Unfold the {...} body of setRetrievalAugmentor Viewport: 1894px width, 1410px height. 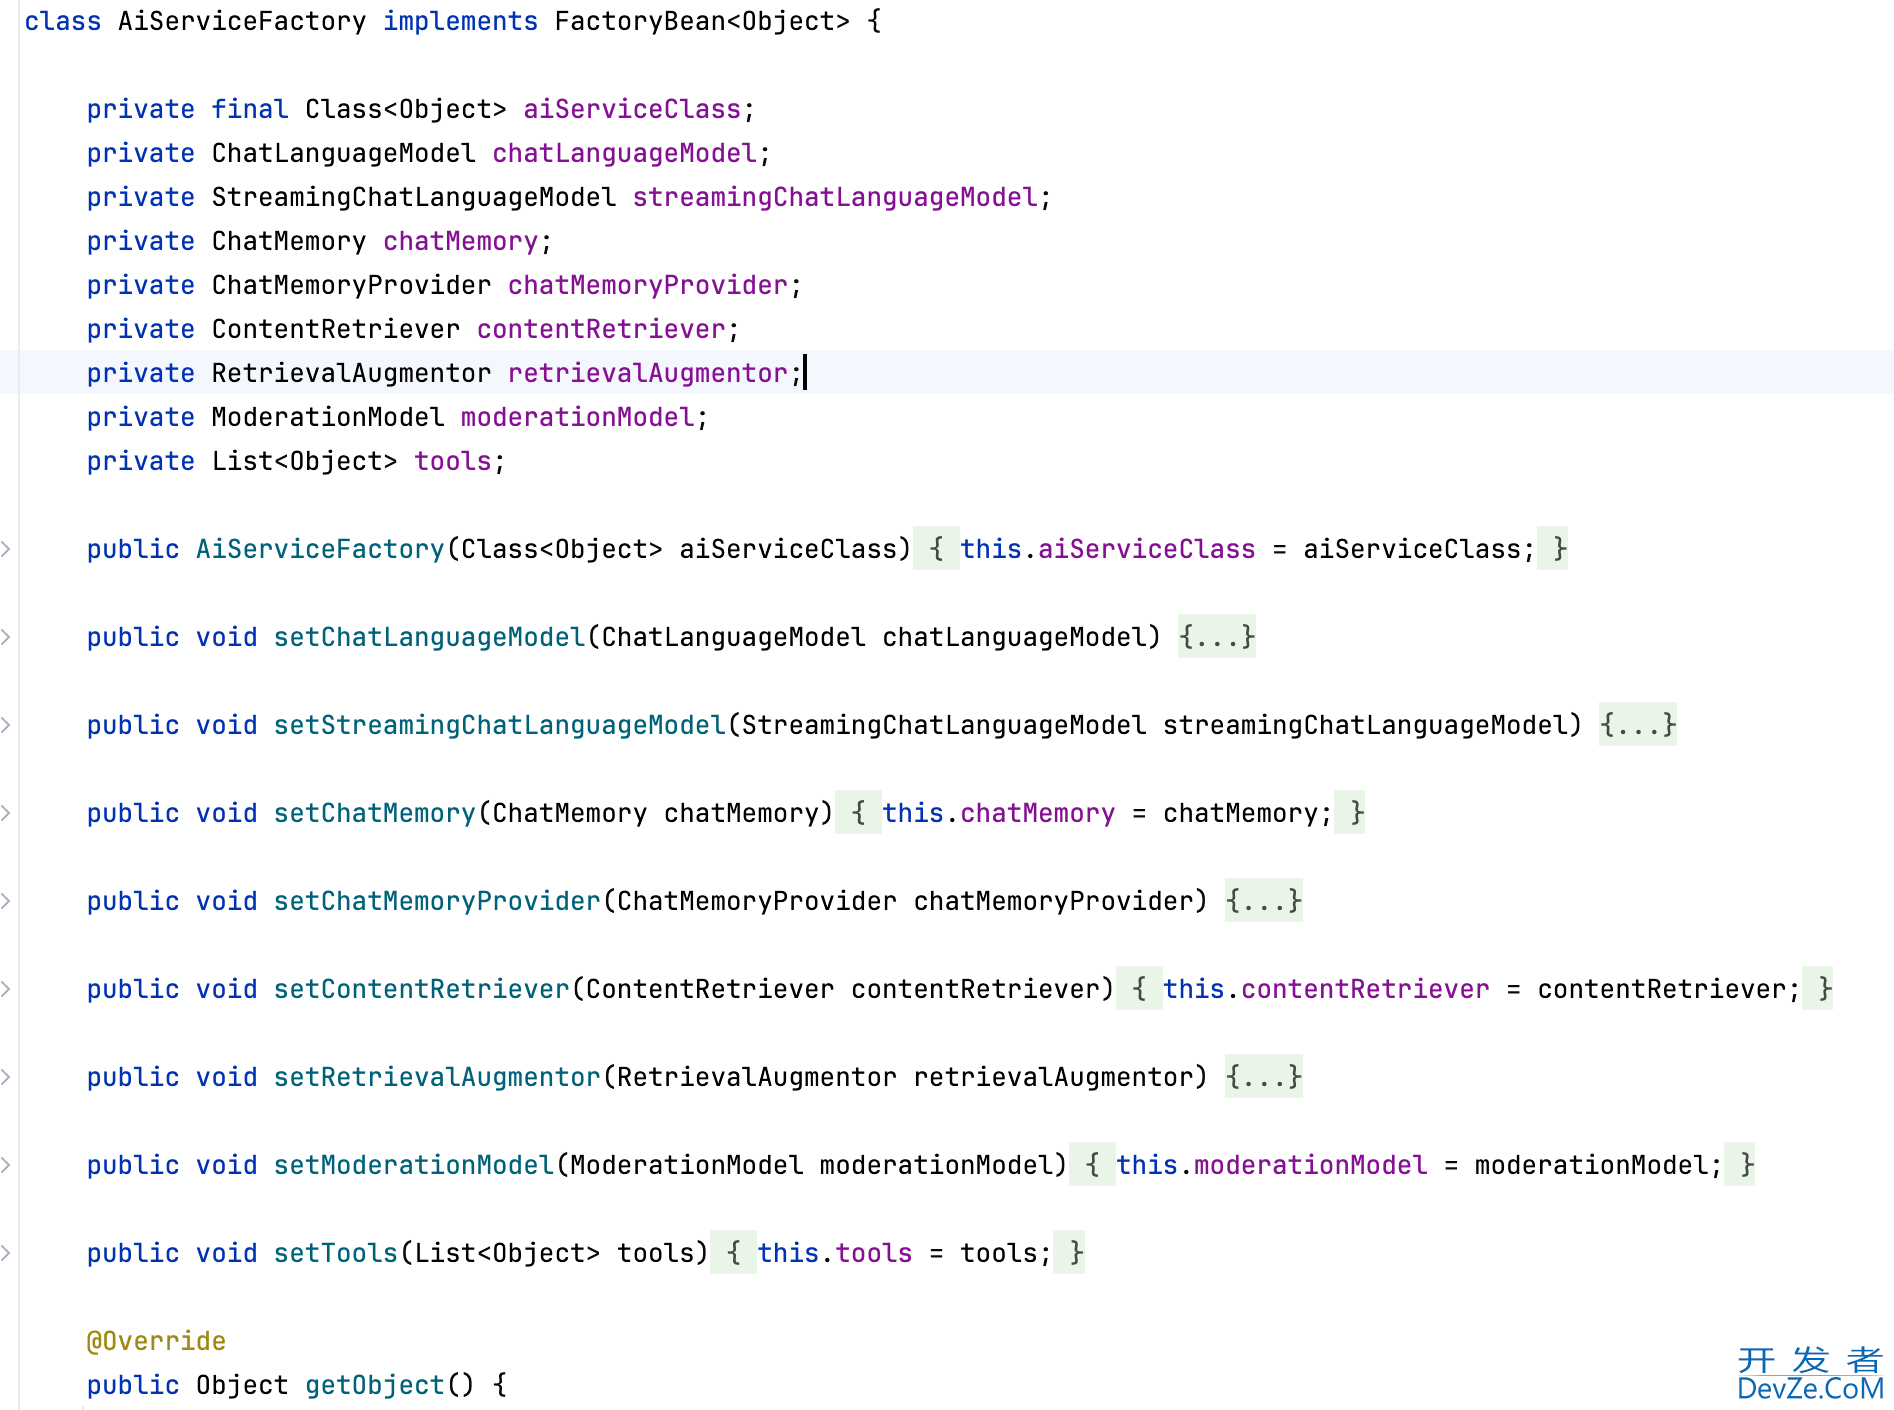coord(1263,1077)
